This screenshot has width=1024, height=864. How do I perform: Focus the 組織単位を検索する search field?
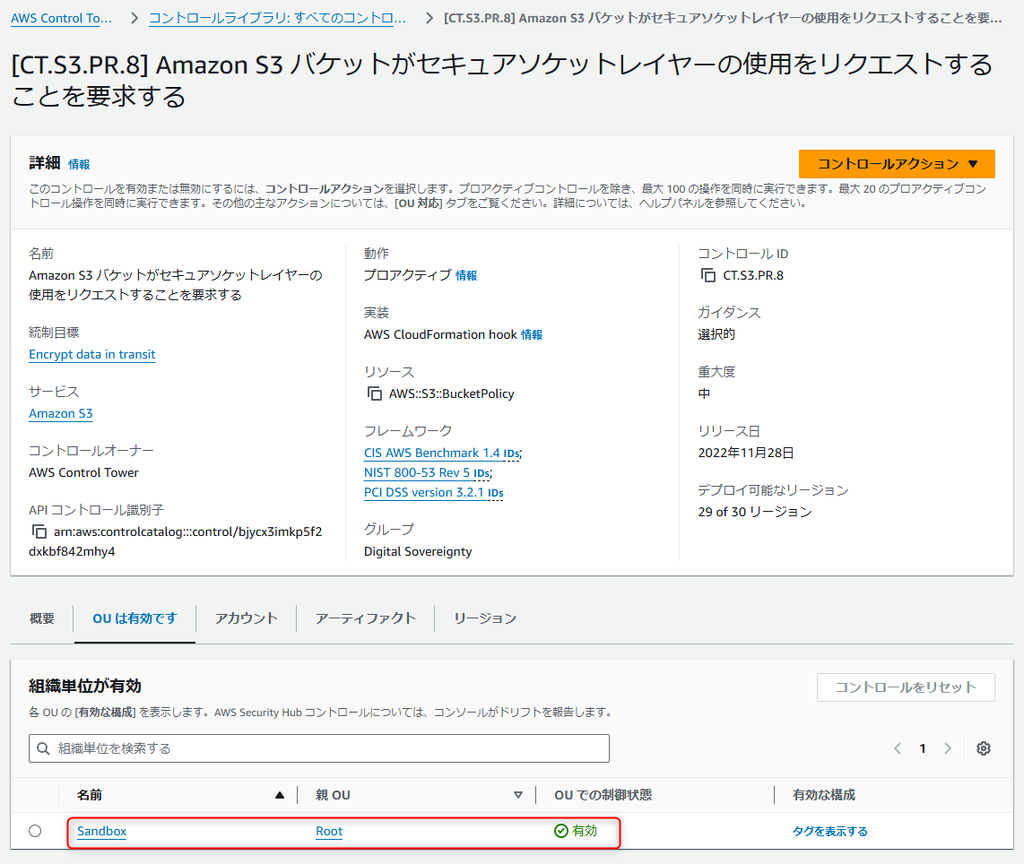tap(319, 748)
